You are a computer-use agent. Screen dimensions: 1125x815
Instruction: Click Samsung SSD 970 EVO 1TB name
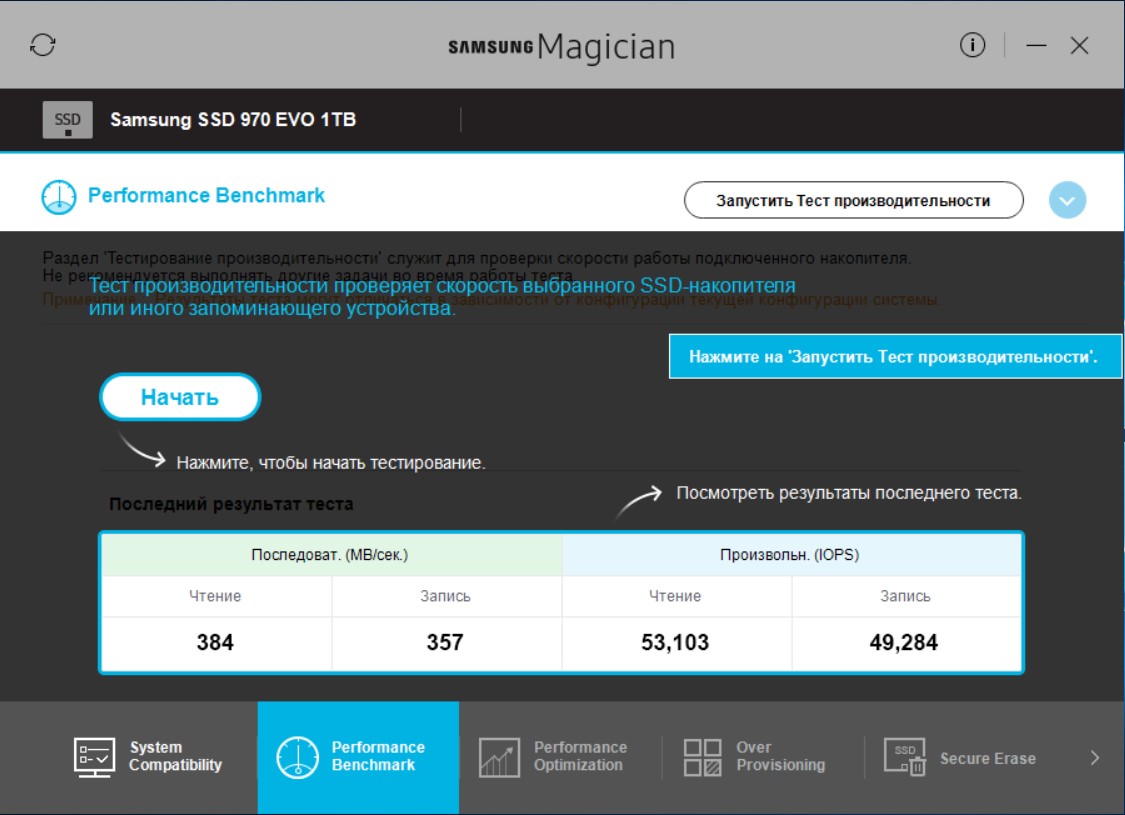pos(233,120)
